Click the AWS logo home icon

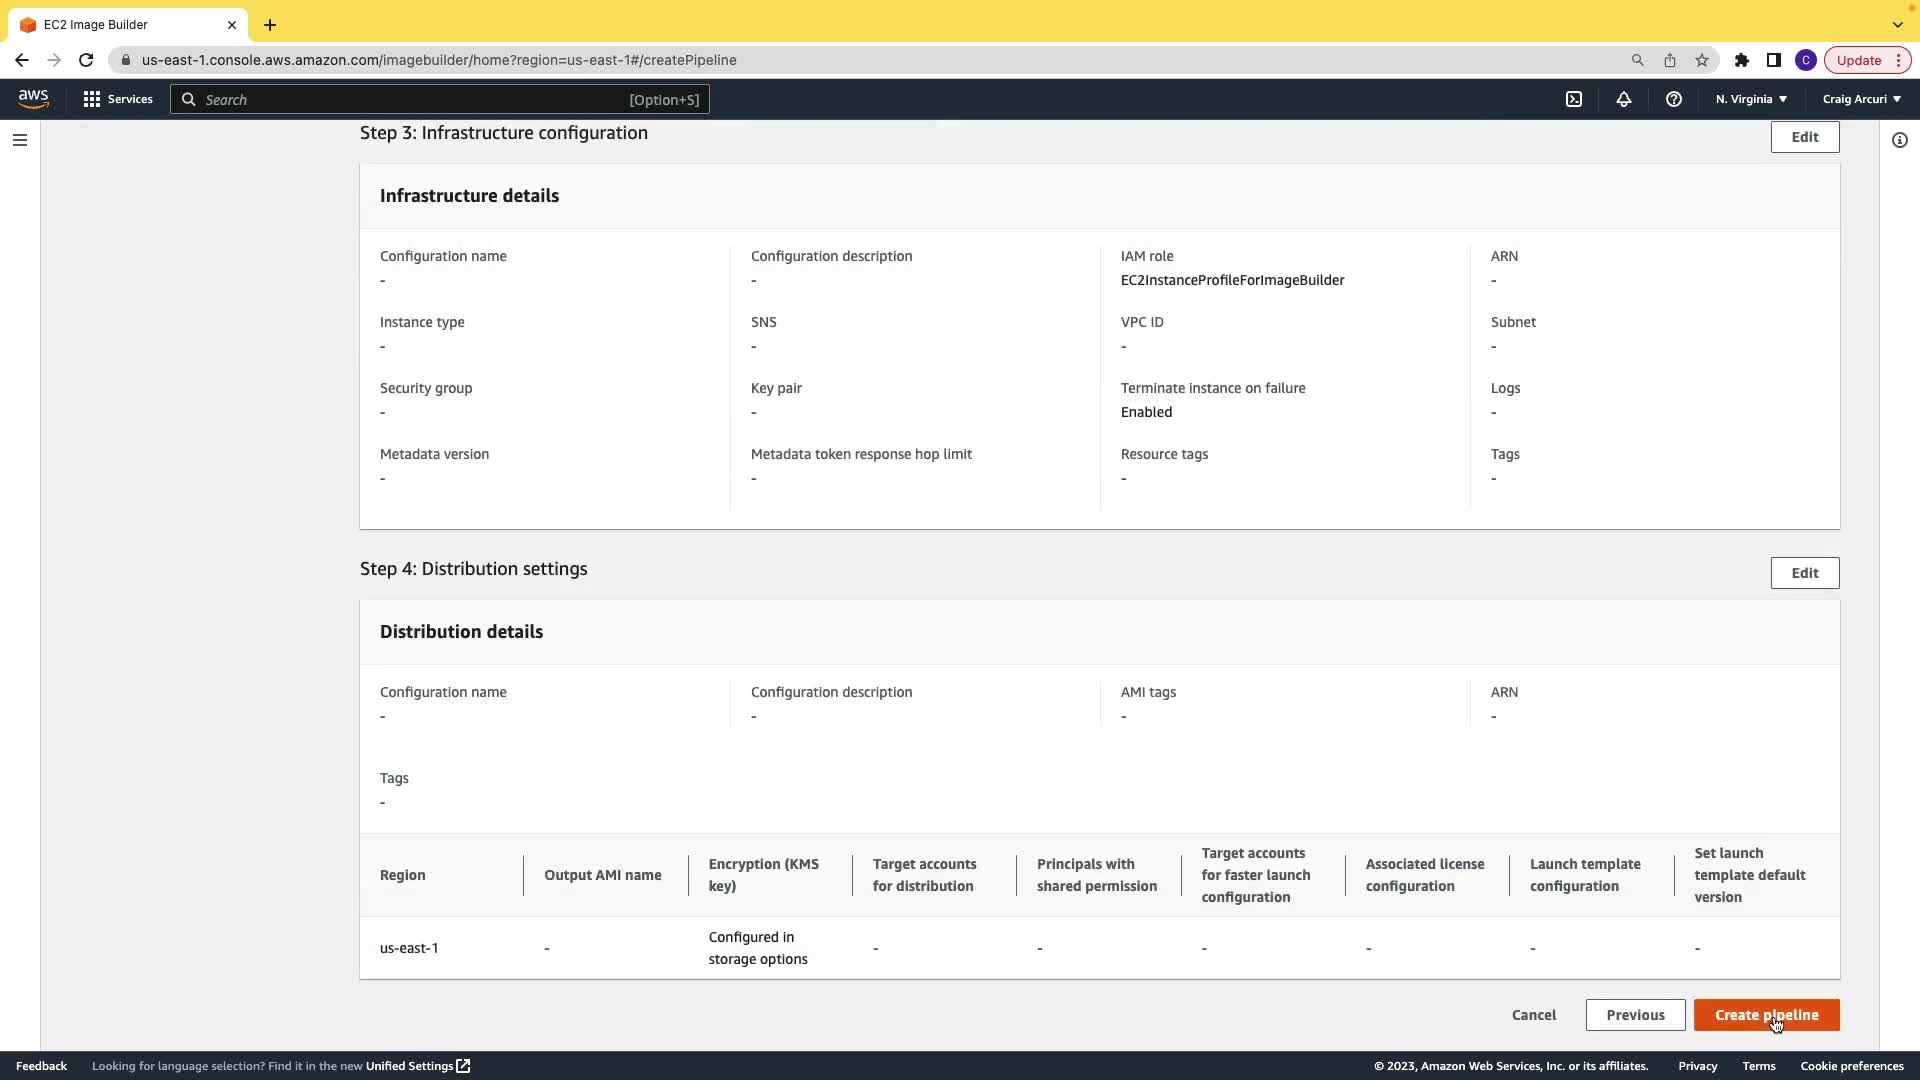pos(33,98)
